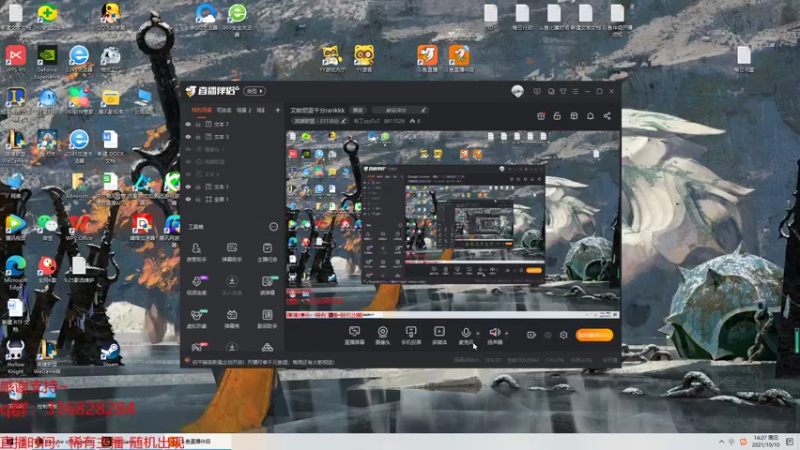Edit the game category S11 pill
The width and height of the screenshot is (800, 450).
[319, 121]
